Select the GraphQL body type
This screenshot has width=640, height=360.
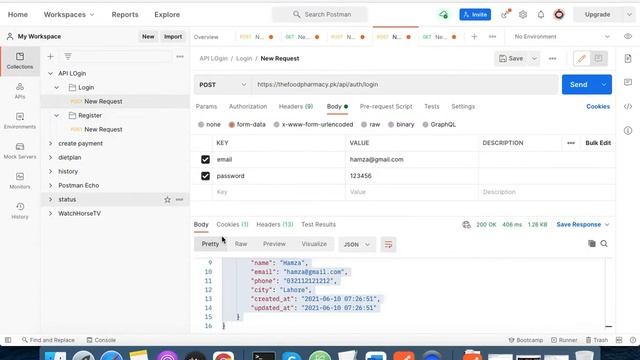pyautogui.click(x=425, y=124)
